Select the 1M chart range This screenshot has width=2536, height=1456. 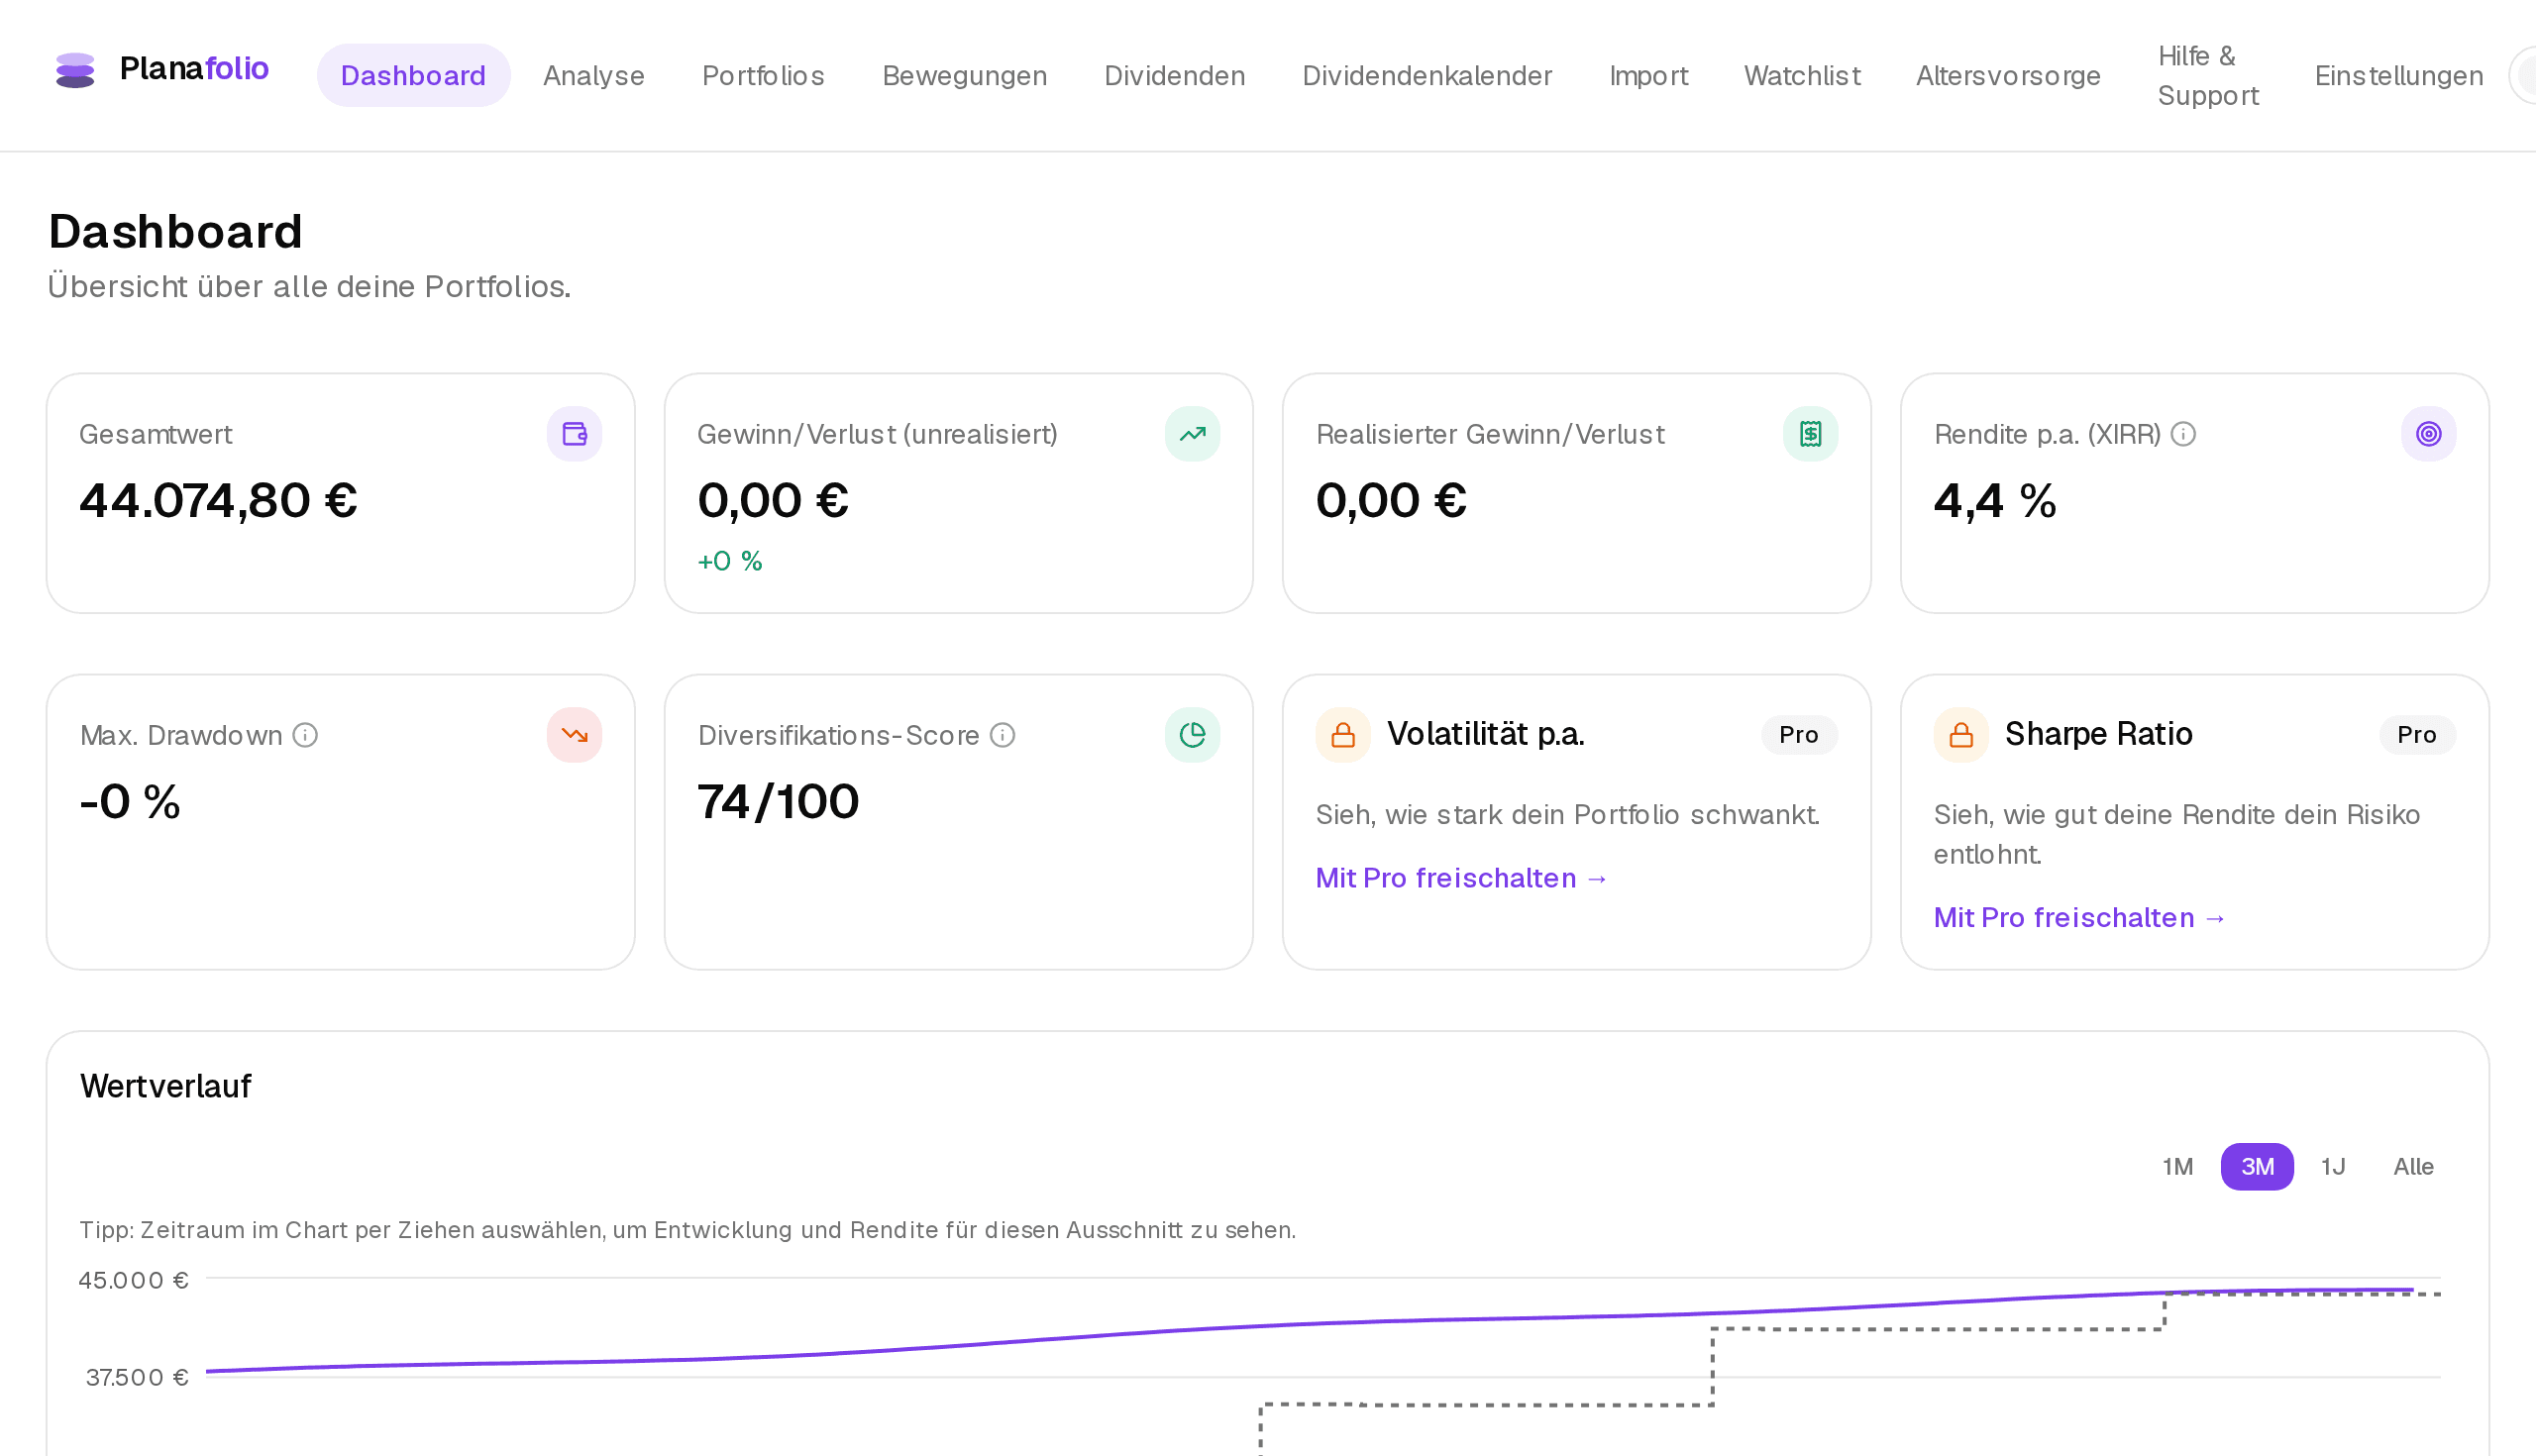2177,1167
